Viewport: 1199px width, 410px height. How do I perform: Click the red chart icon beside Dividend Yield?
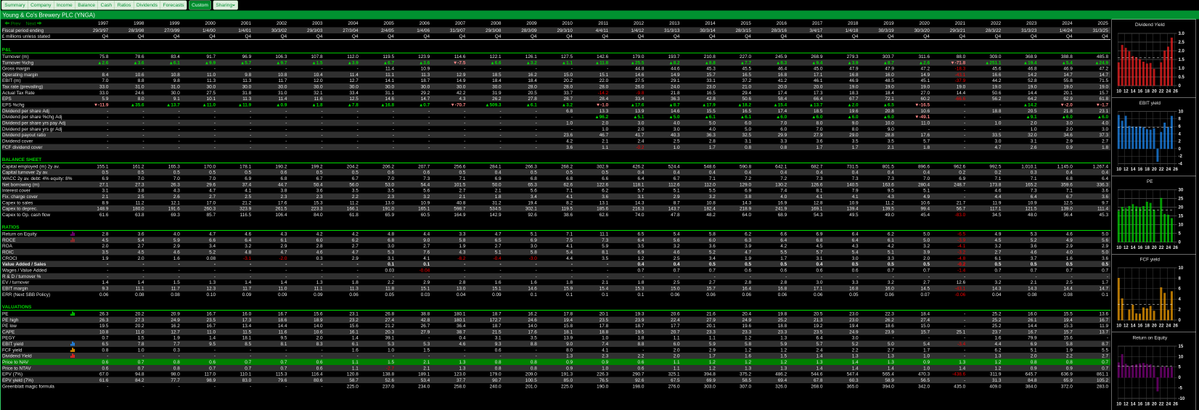coord(72,356)
